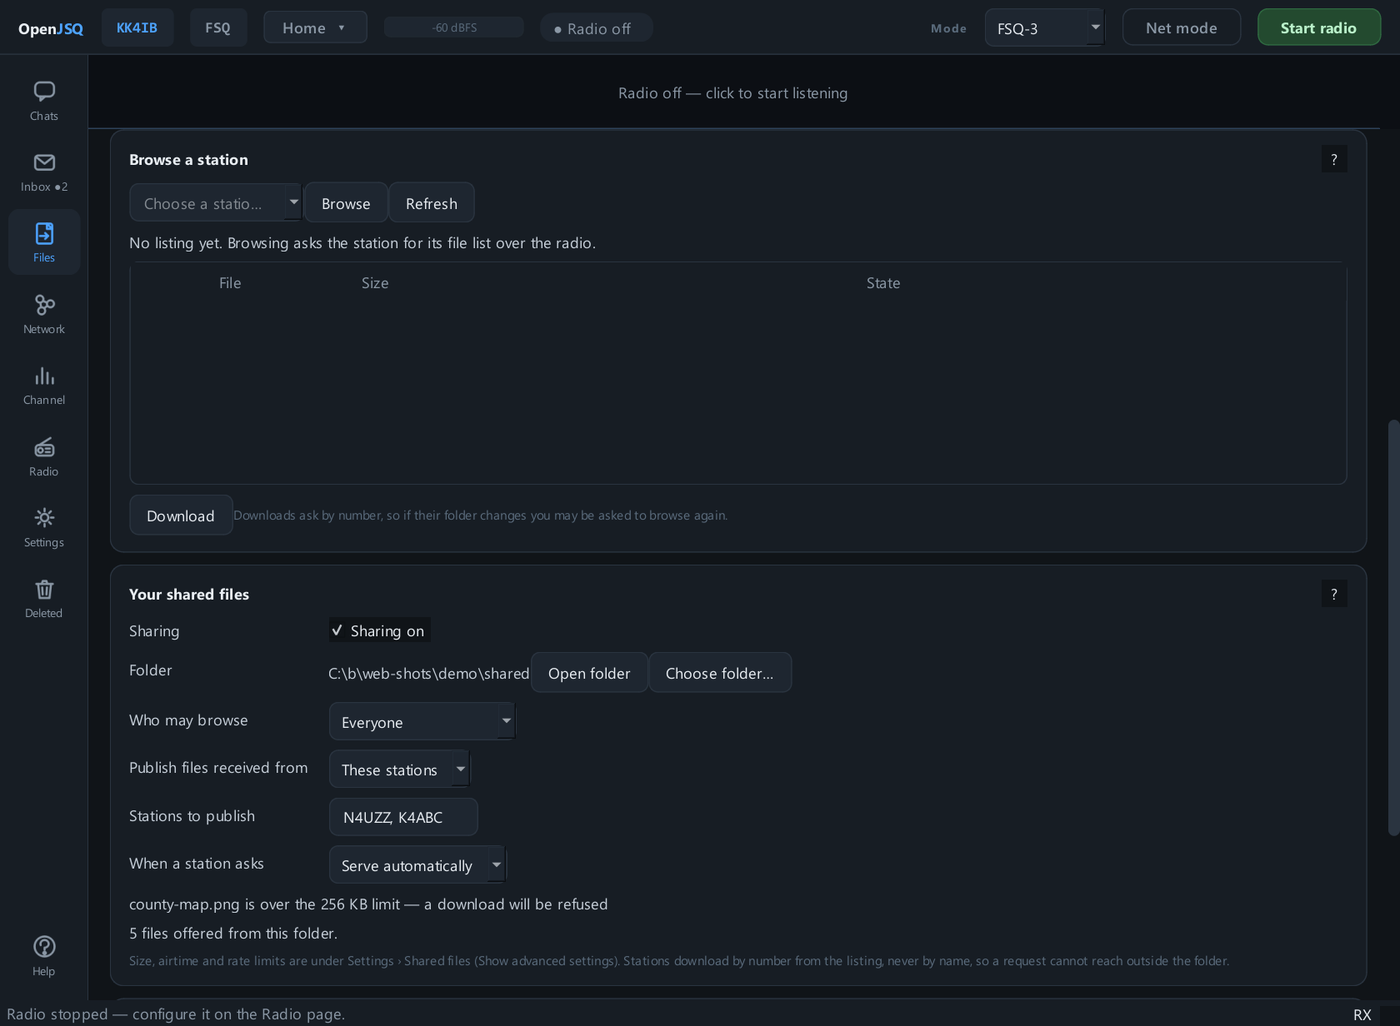Click the RX indicator in status bar

click(1362, 1014)
